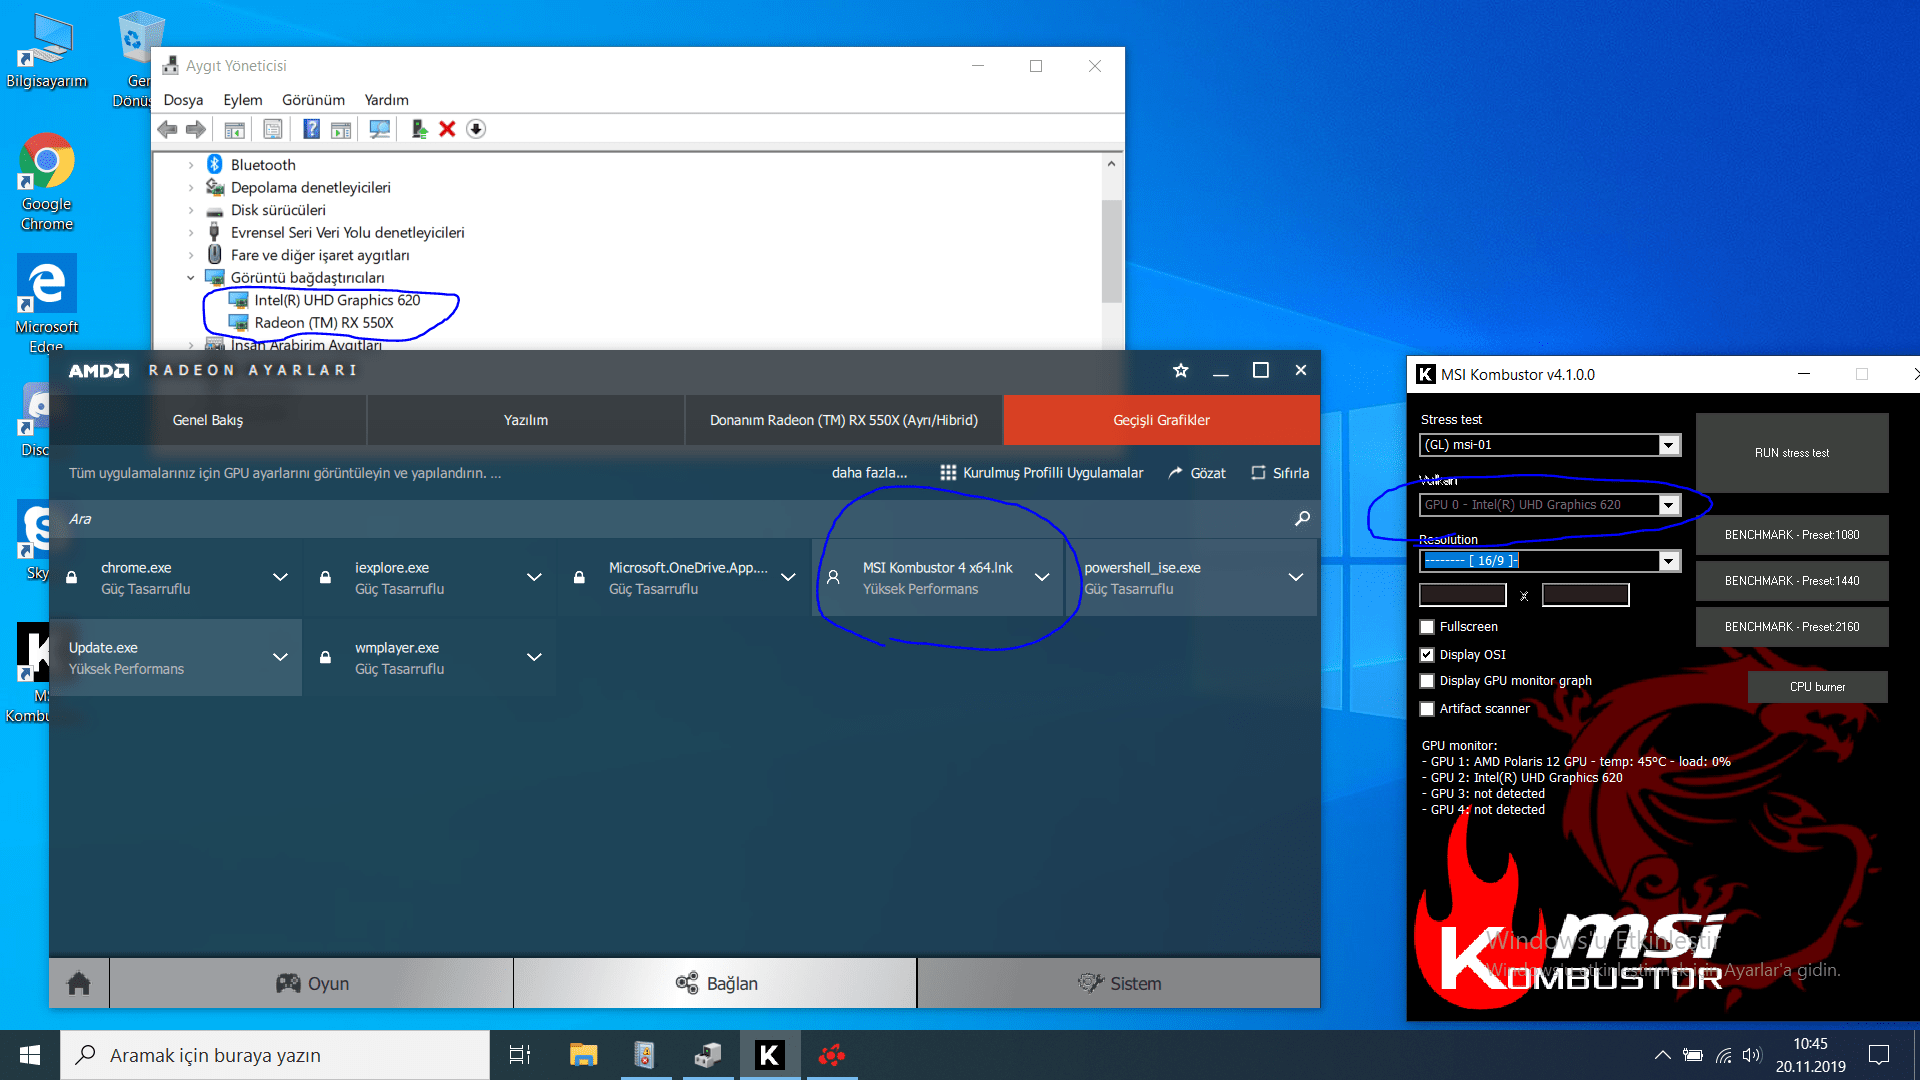Expand MSI Kombustor 4 x64.lnk profile chevron

pyautogui.click(x=1042, y=578)
